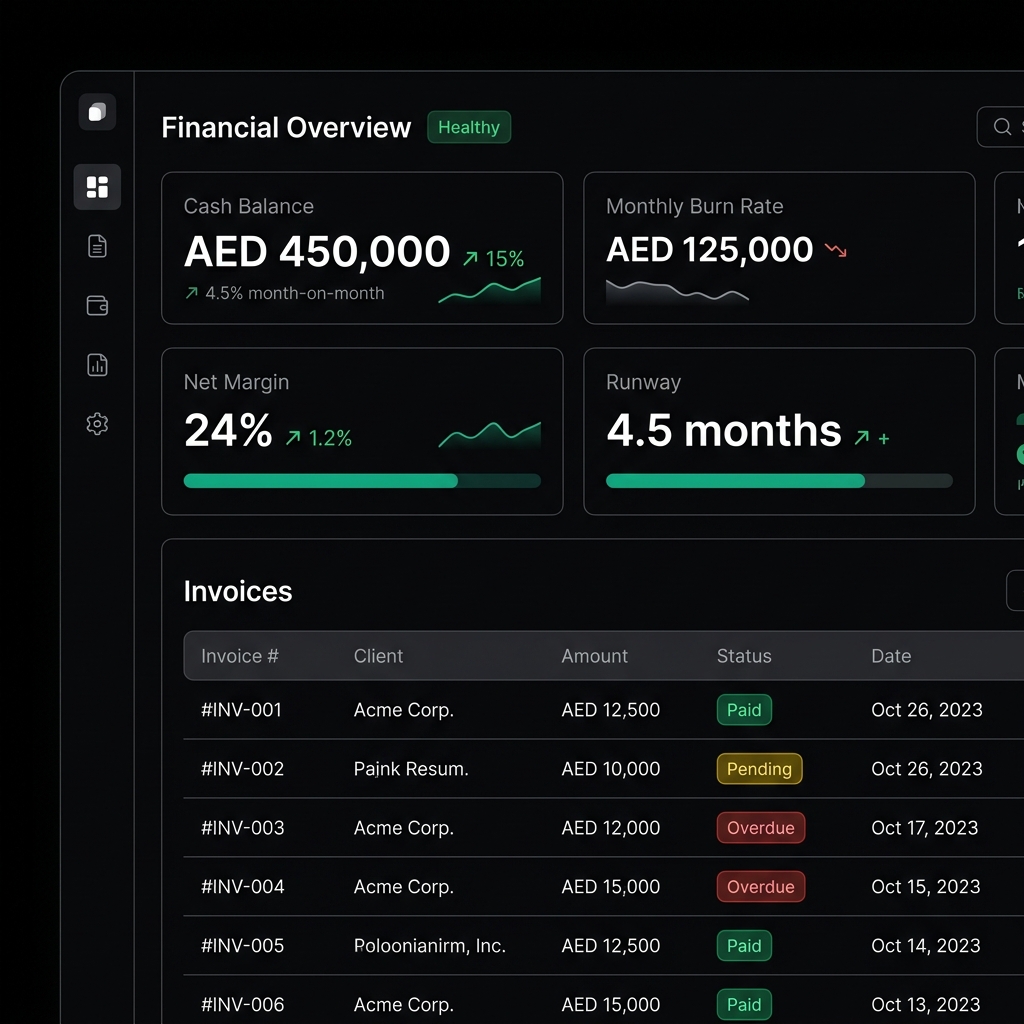Viewport: 1024px width, 1024px height.
Task: Click the AED 10,000 amount
Action: click(611, 769)
